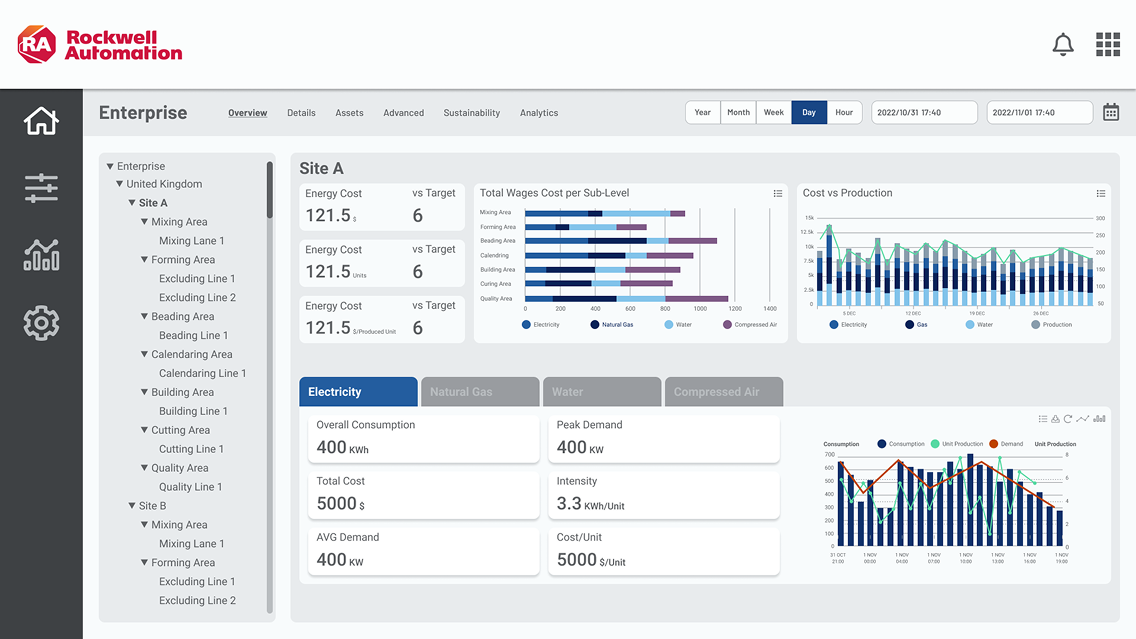Click list view icon above consumption chart
The width and height of the screenshot is (1136, 639).
click(1043, 419)
